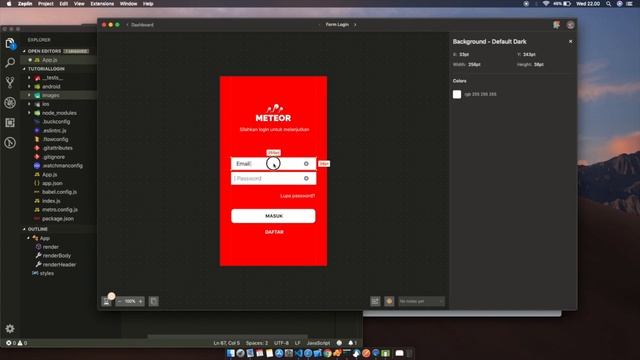The image size is (640, 360).
Task: Click the layout icon left of notes dropdown
Action: click(375, 301)
